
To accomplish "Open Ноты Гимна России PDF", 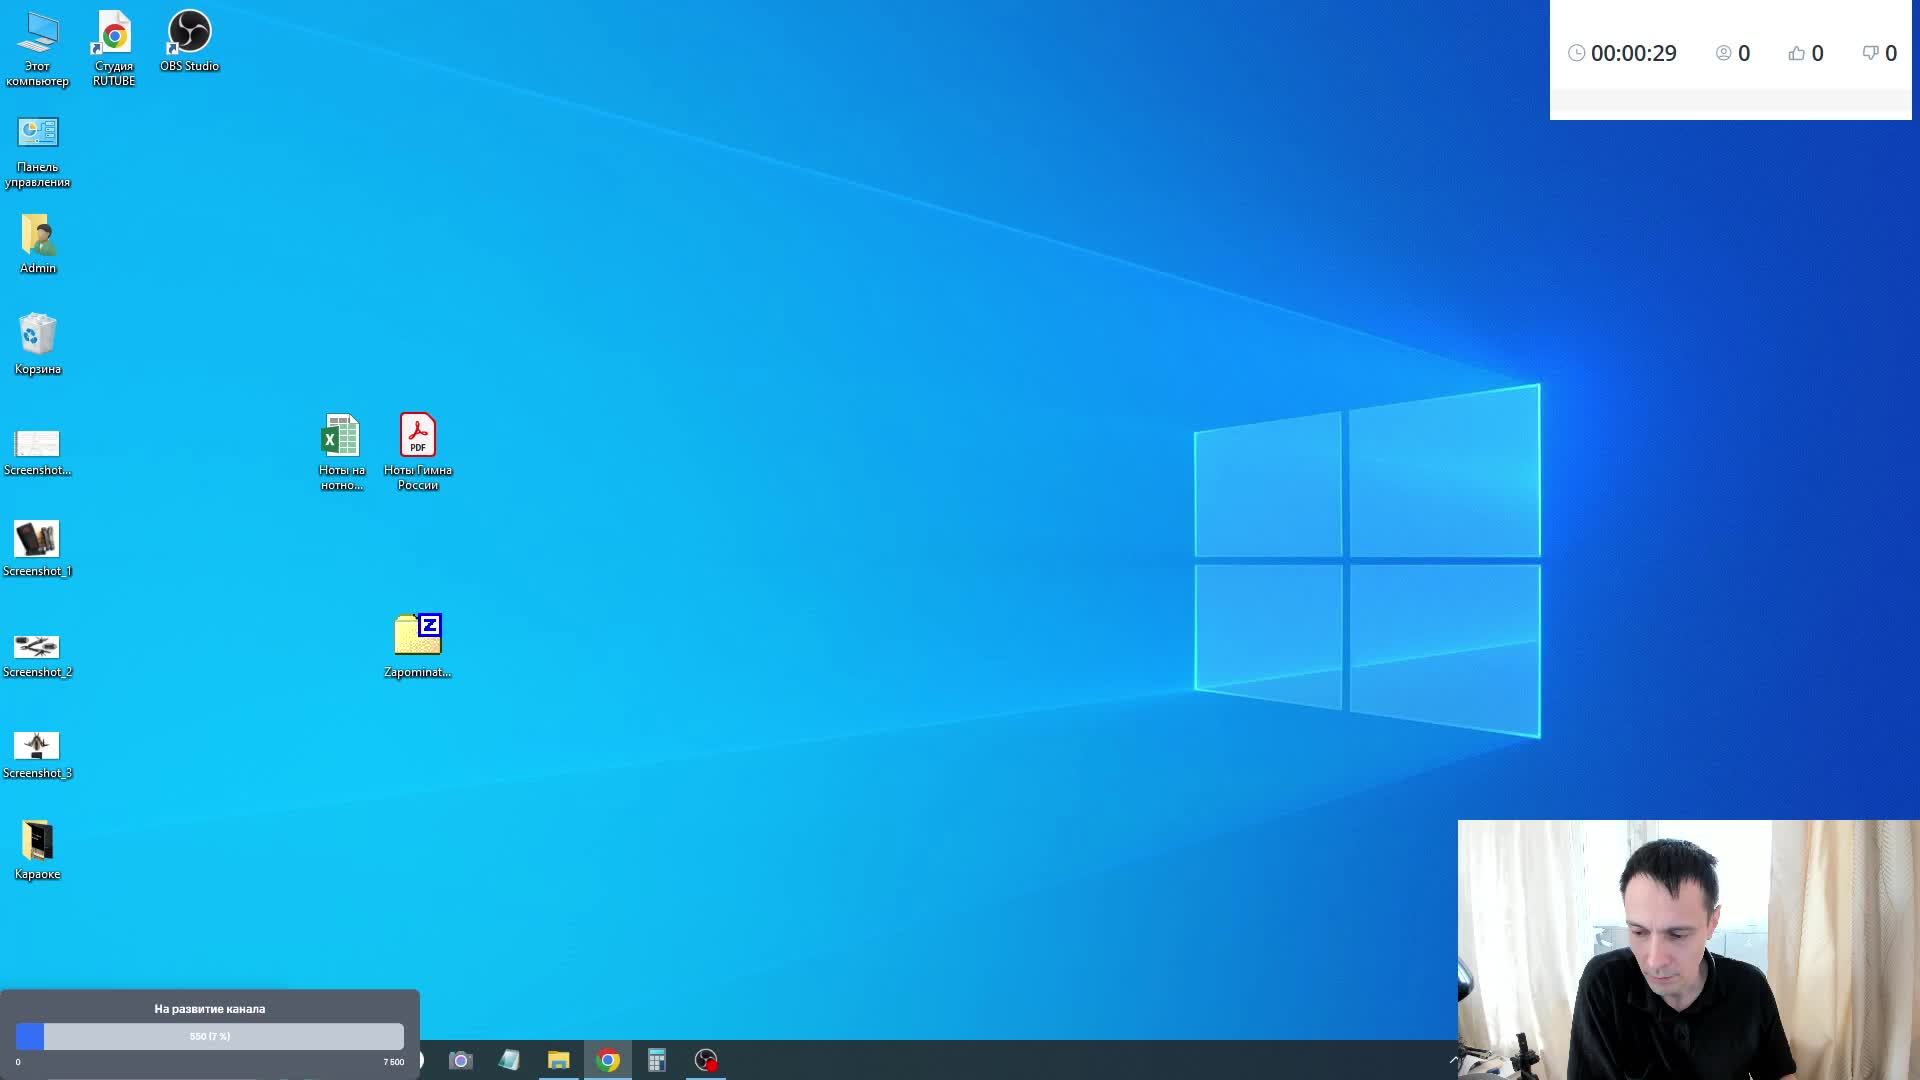I will [417, 435].
